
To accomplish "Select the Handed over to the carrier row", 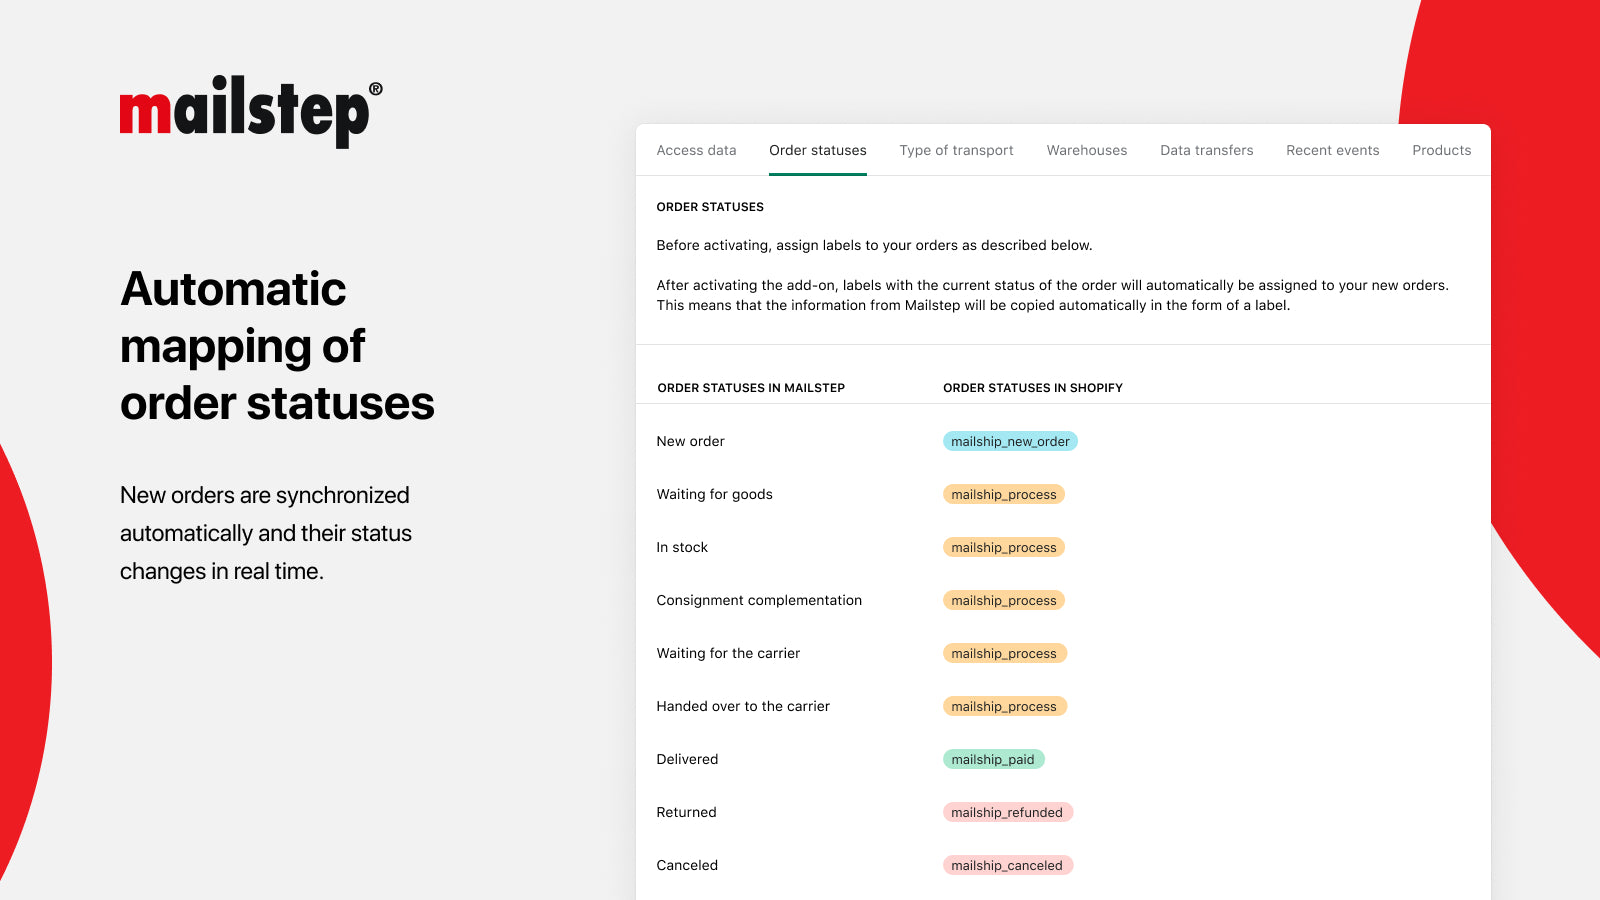I will point(743,706).
